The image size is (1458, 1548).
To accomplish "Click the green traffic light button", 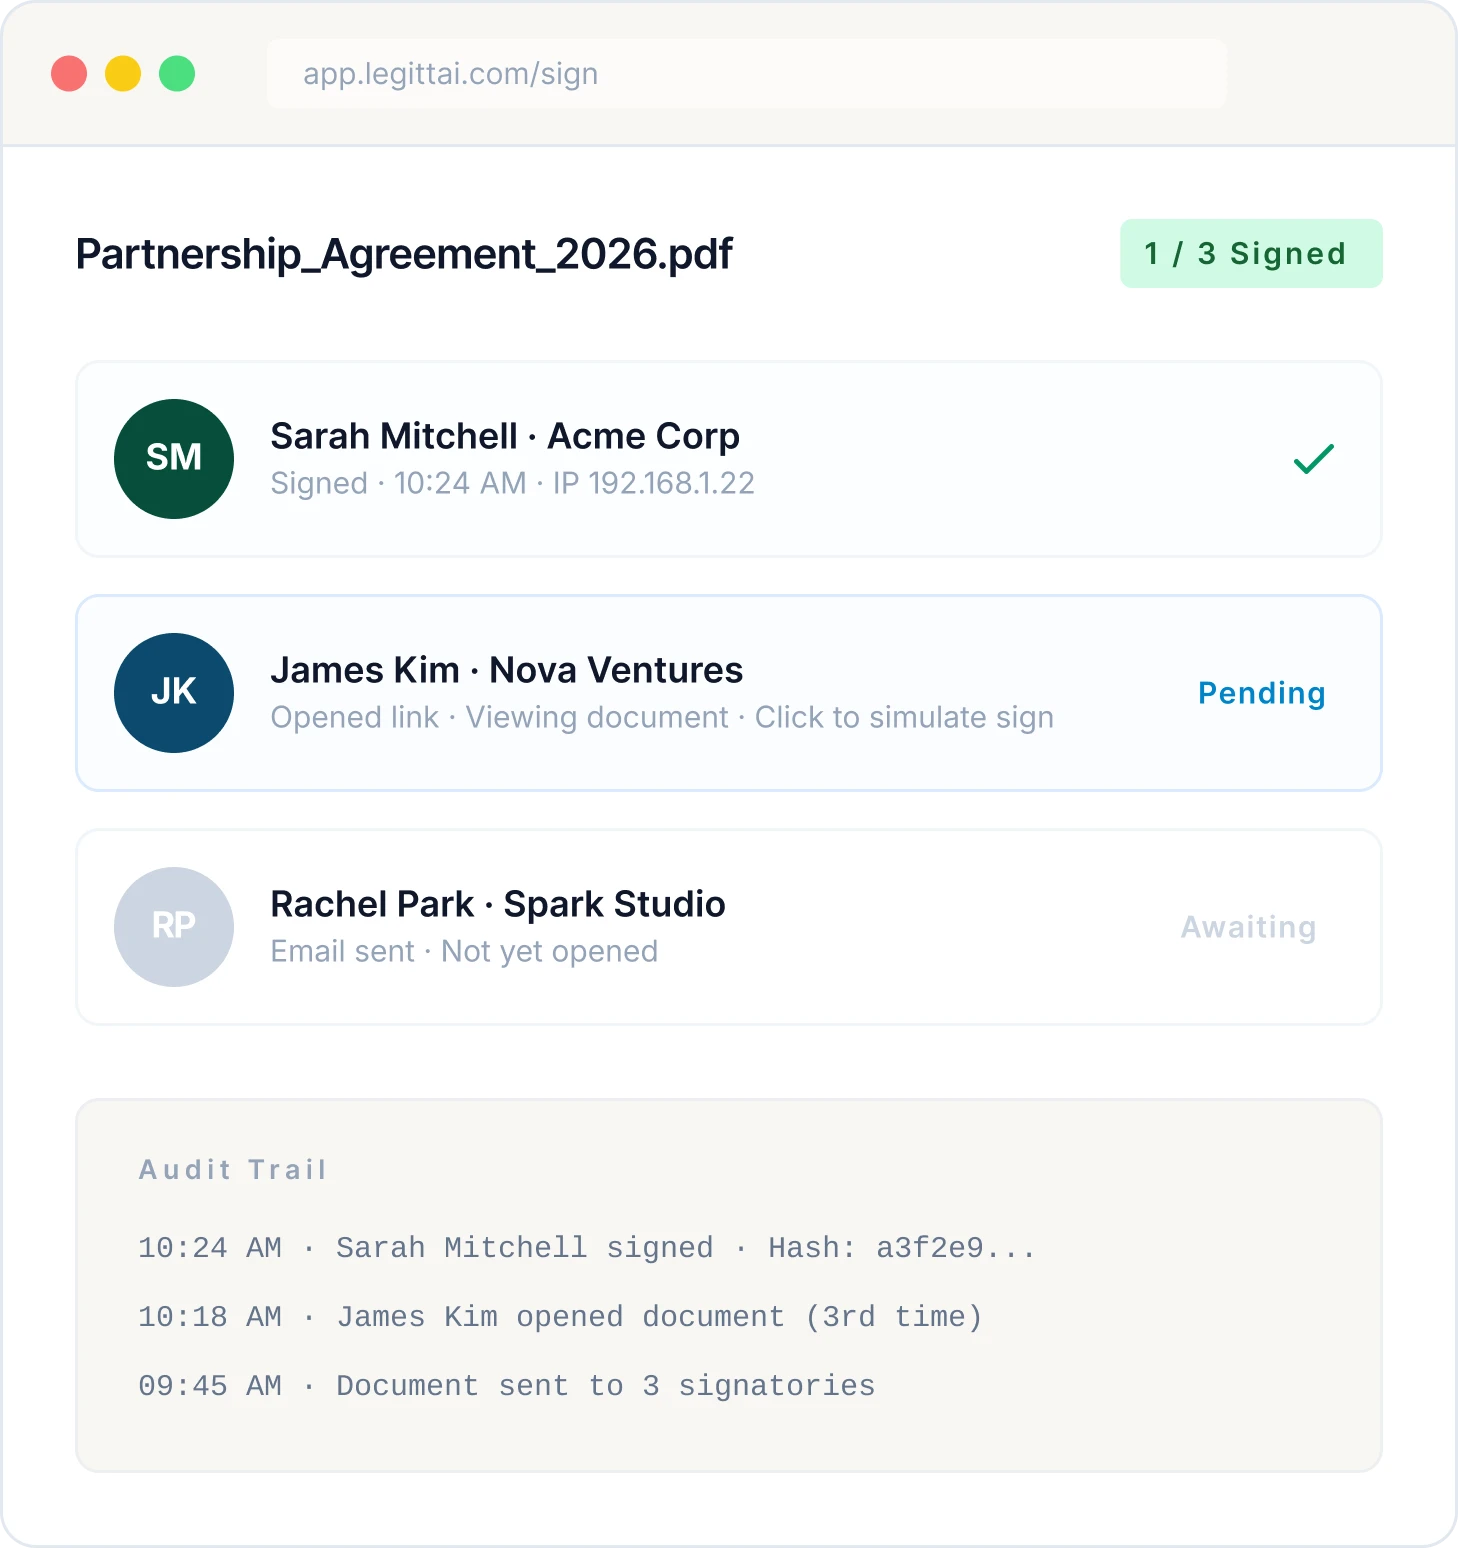I will pos(175,73).
